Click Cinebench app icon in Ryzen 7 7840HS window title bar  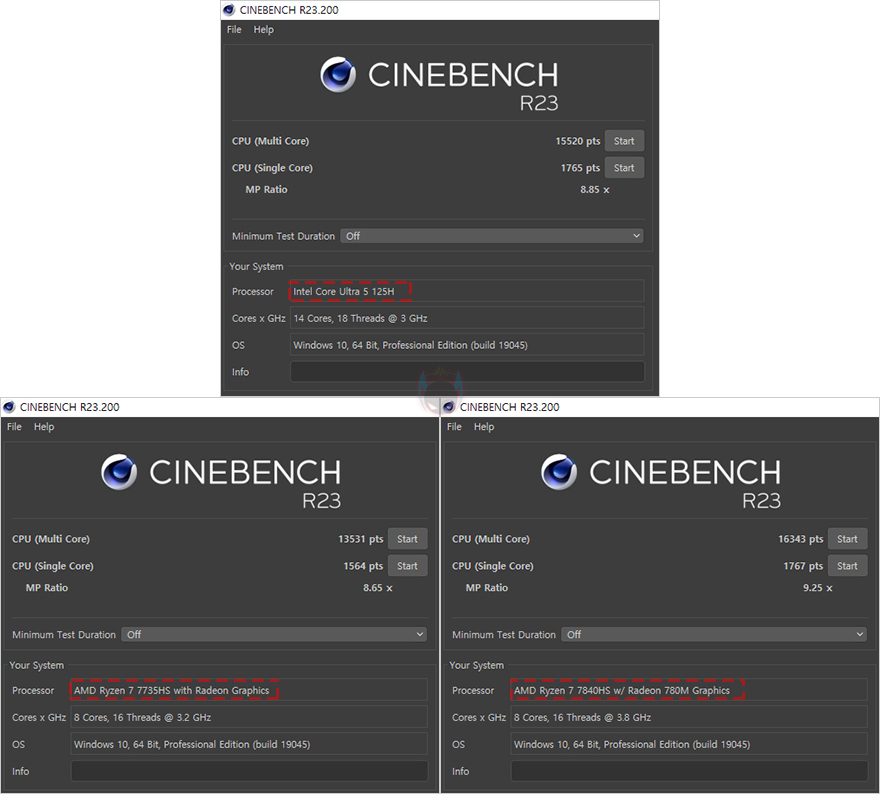pos(448,407)
